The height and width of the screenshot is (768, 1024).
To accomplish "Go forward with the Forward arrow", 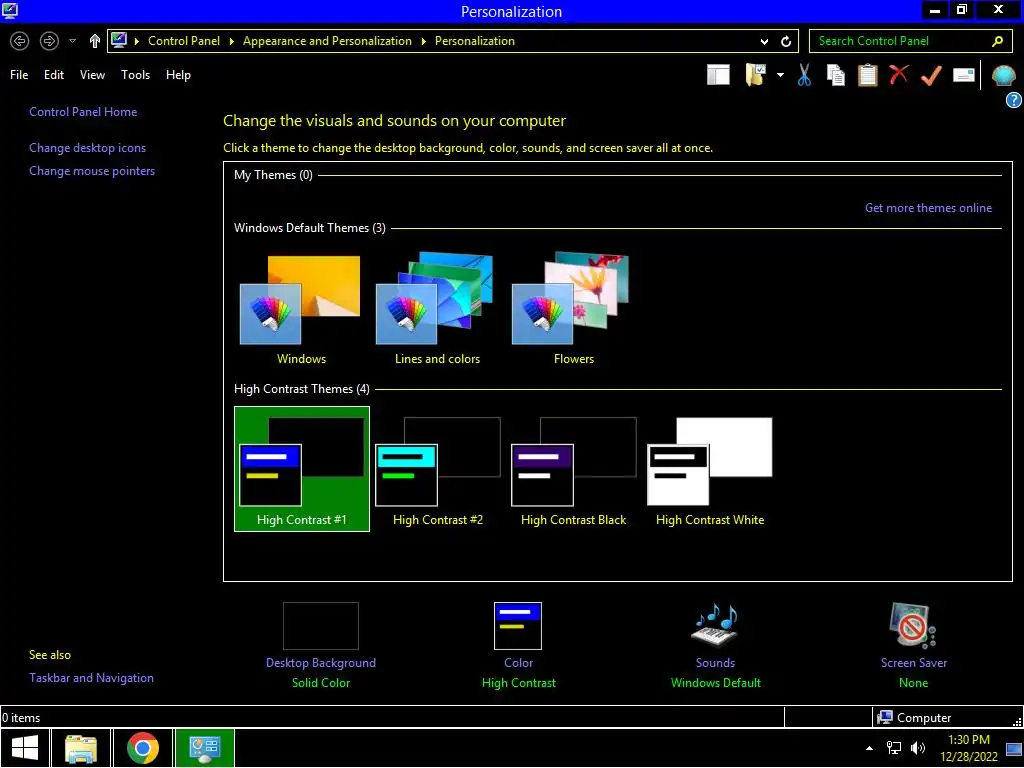I will (x=49, y=41).
